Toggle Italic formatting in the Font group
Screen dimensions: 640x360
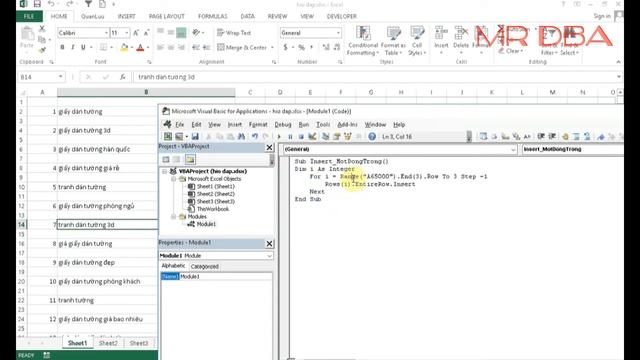click(x=73, y=47)
